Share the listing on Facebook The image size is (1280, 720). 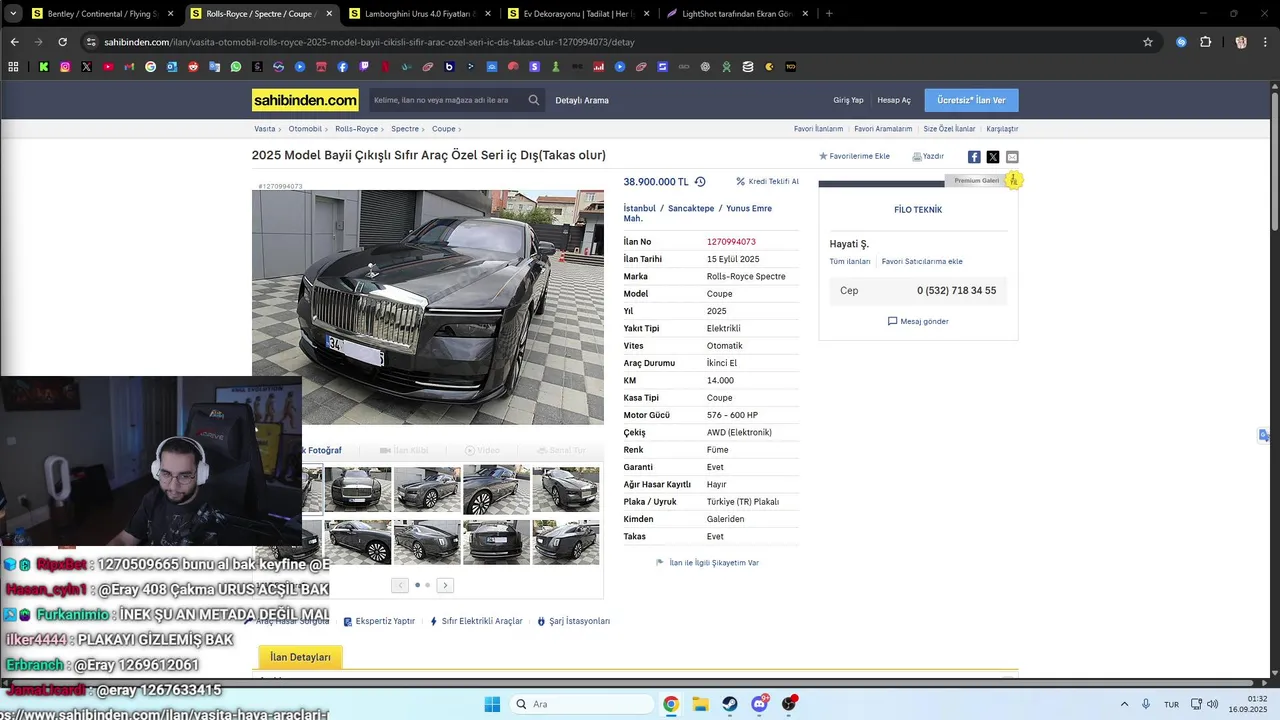click(x=974, y=157)
